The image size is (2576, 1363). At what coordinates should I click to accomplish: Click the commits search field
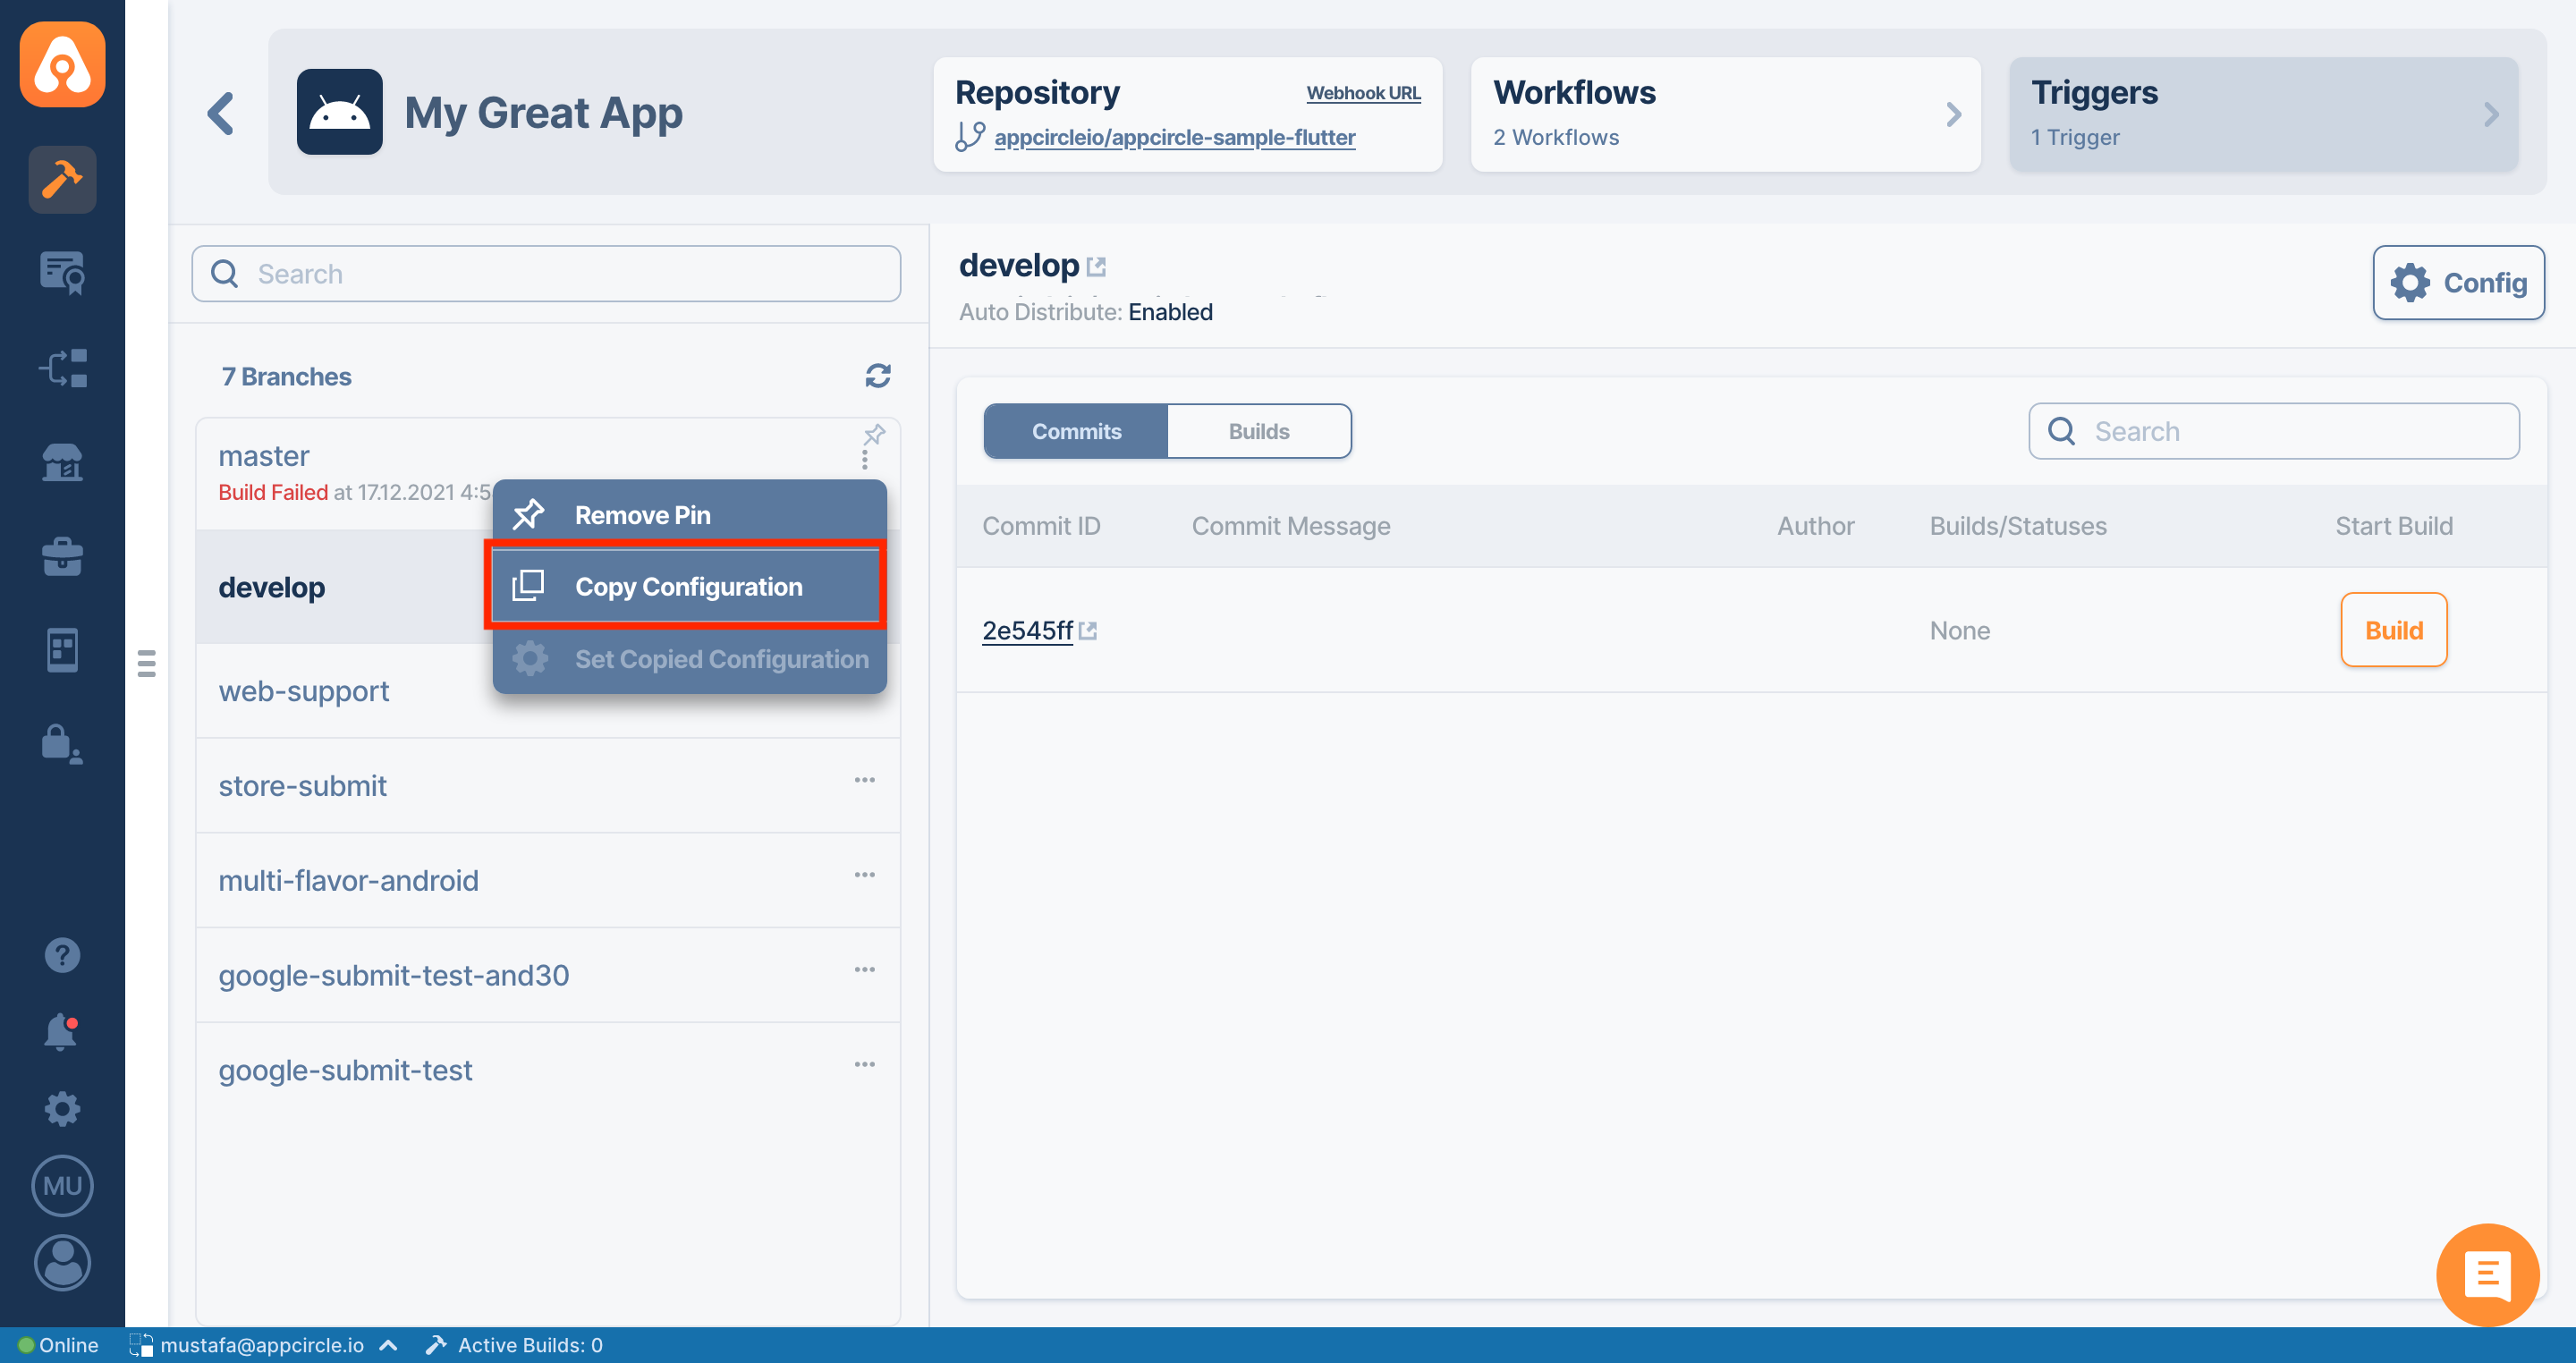point(2273,432)
